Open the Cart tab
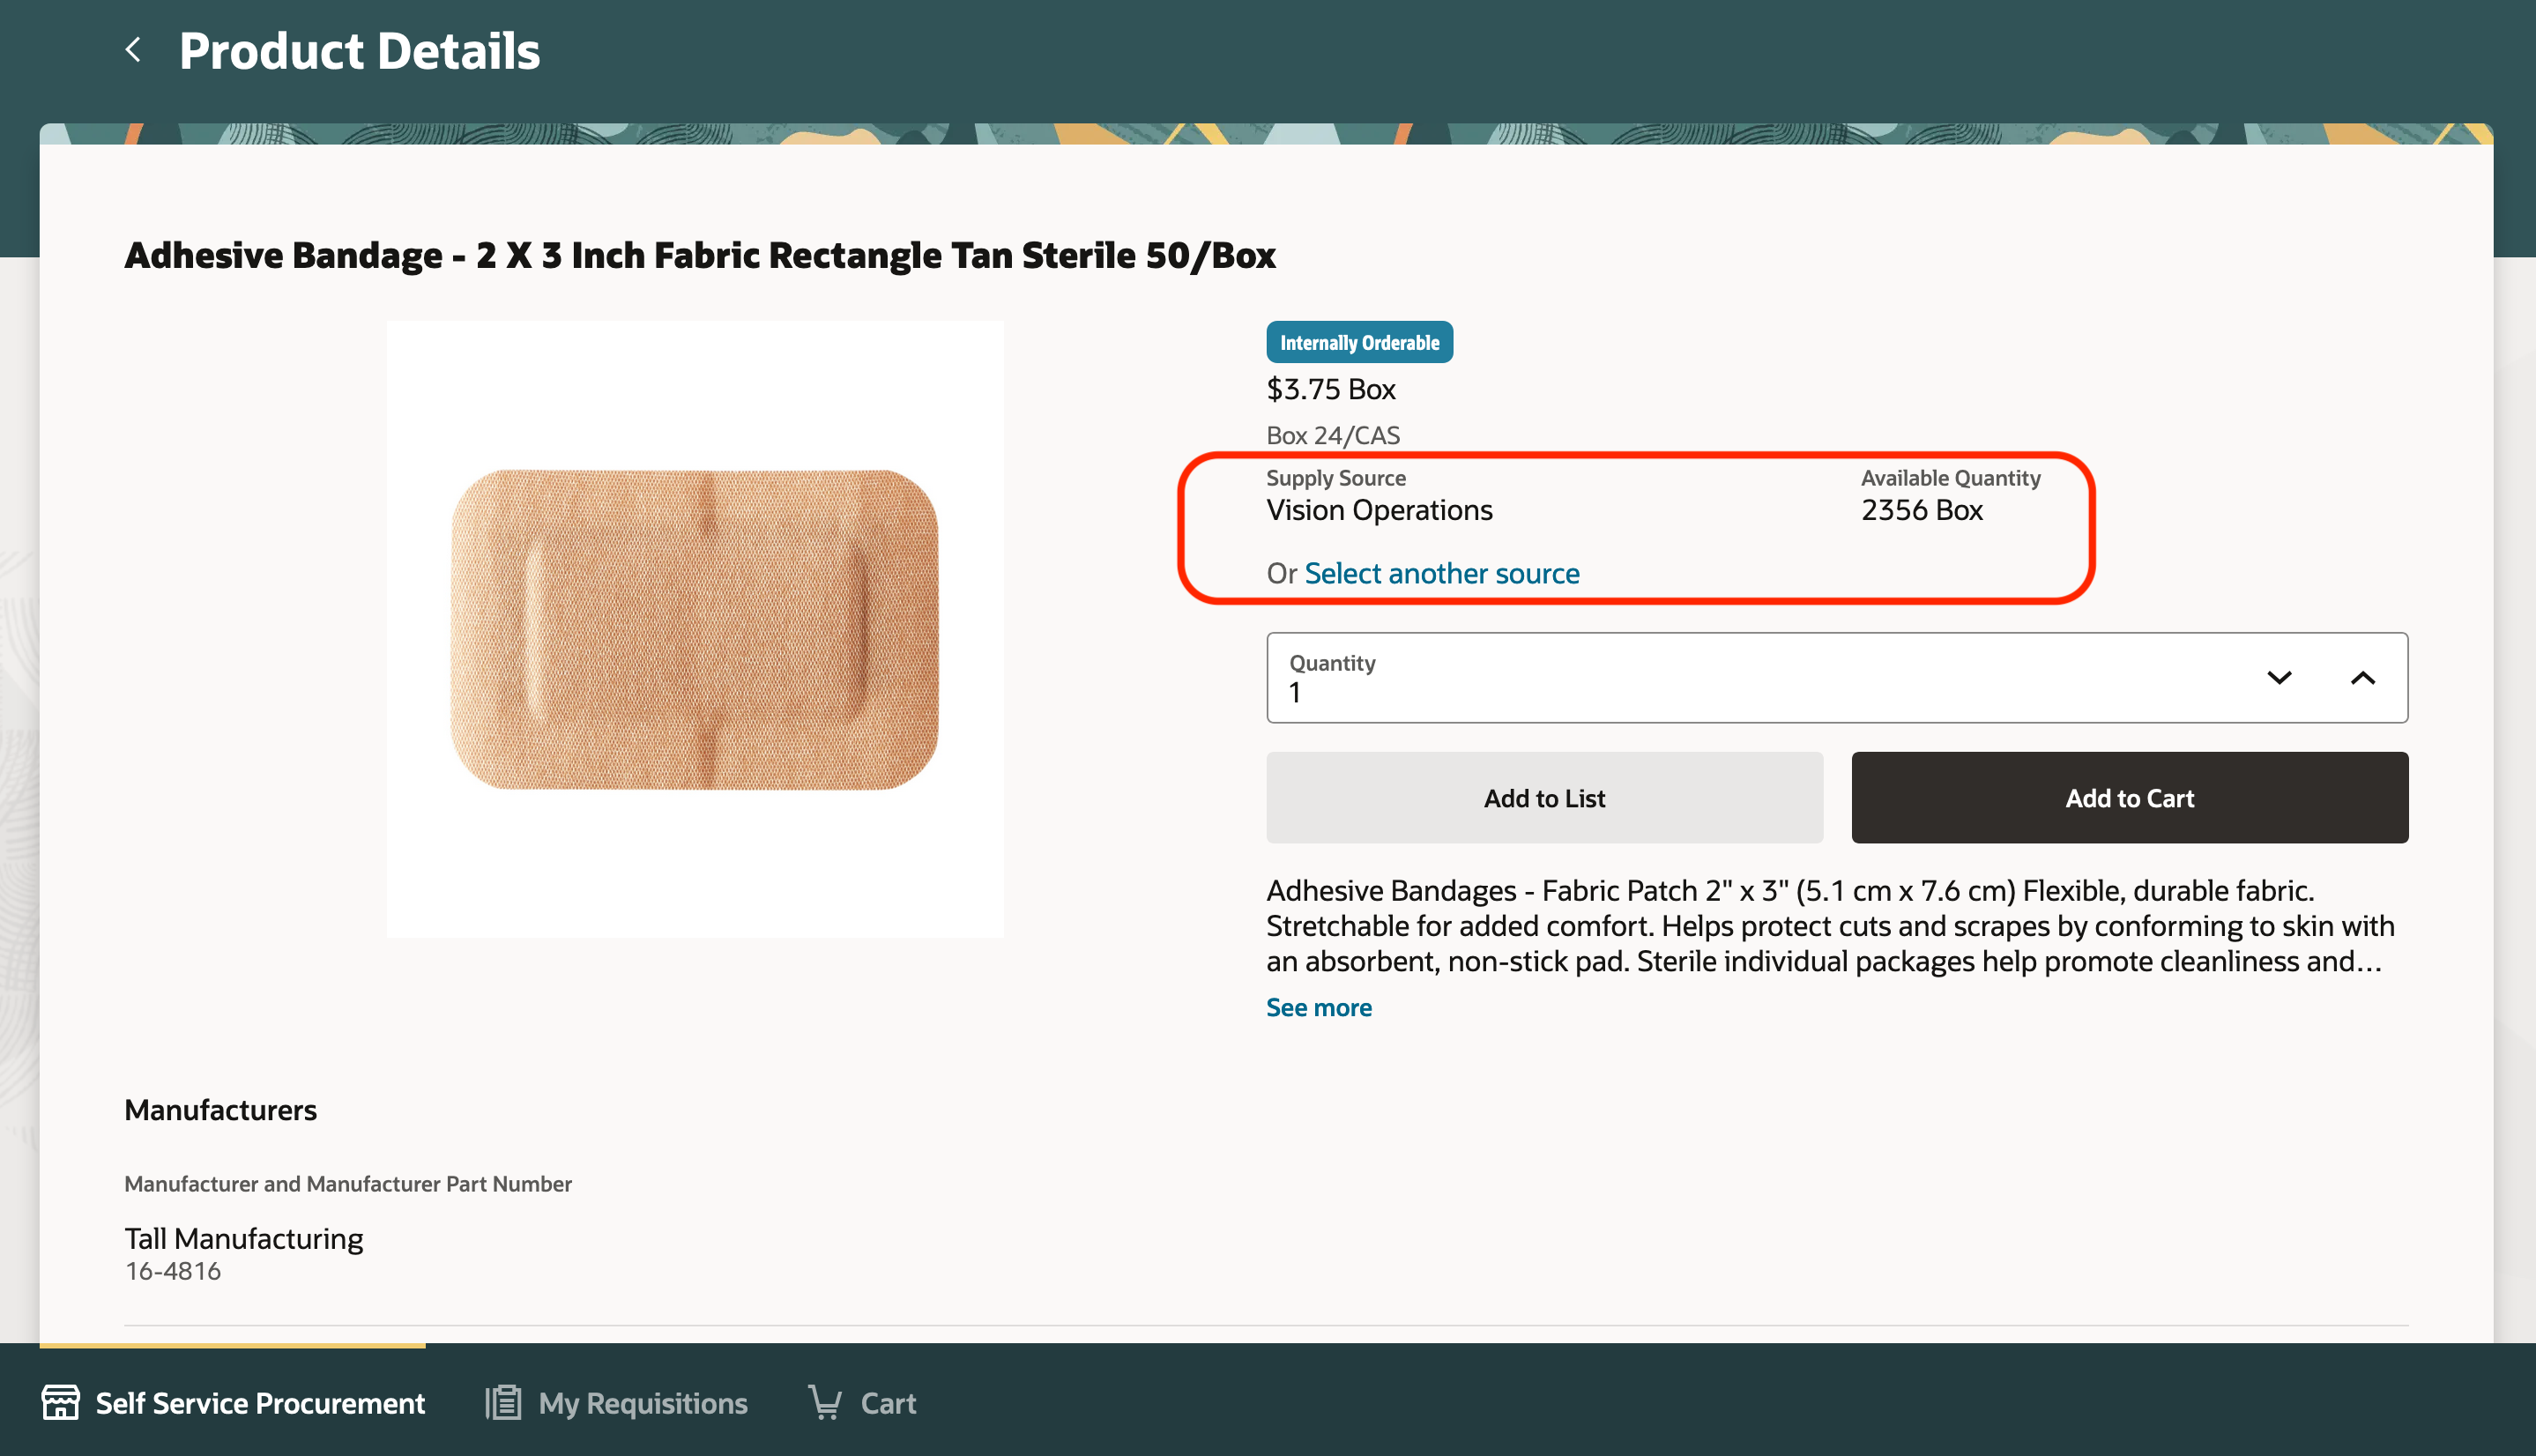This screenshot has height=1456, width=2536. [887, 1403]
